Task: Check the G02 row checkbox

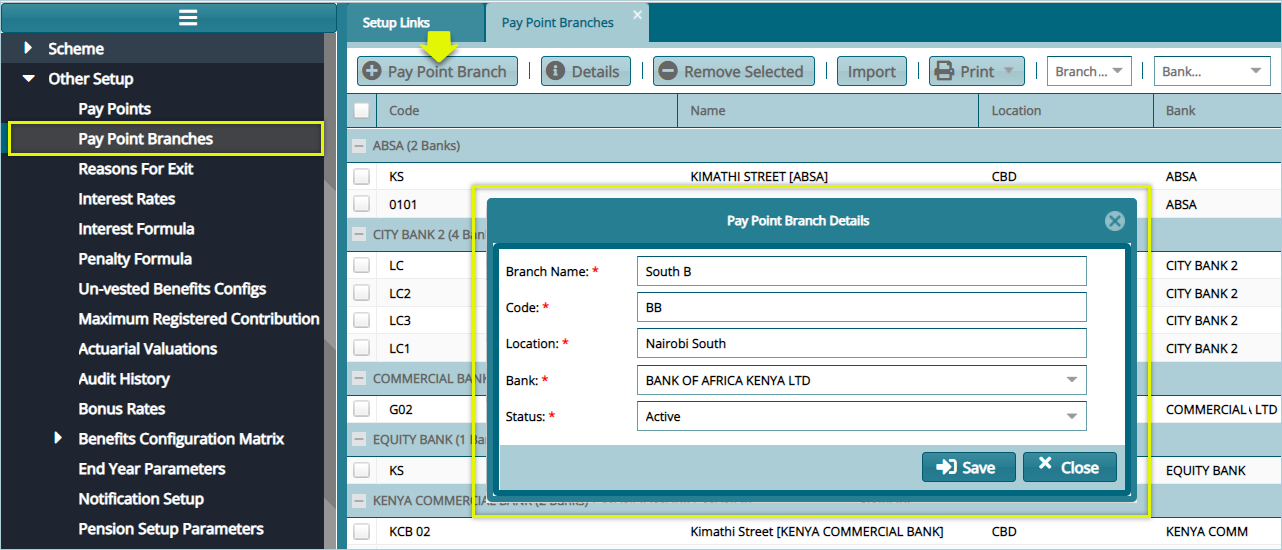Action: tap(361, 409)
